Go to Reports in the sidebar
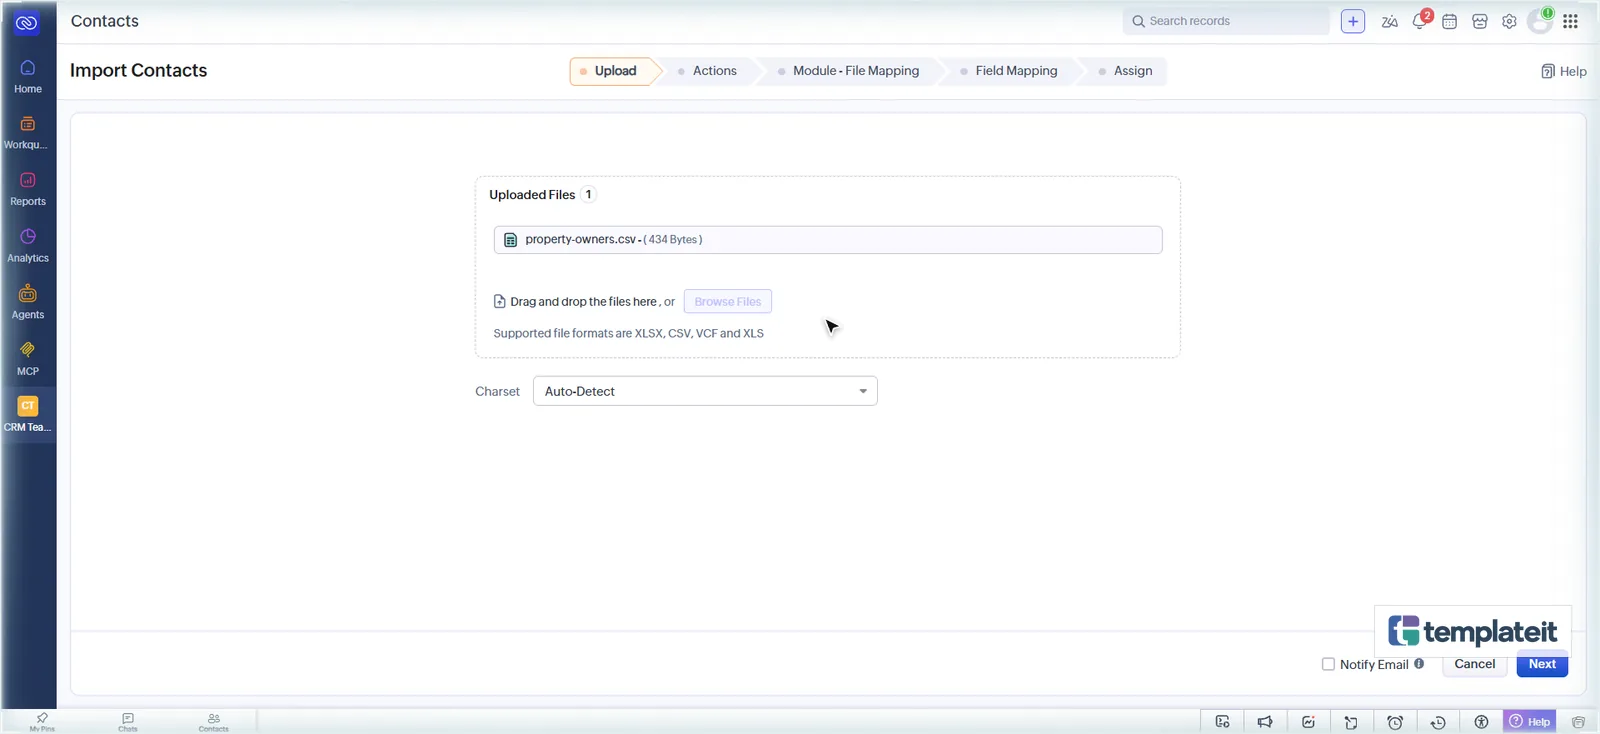1600x734 pixels. [28, 189]
